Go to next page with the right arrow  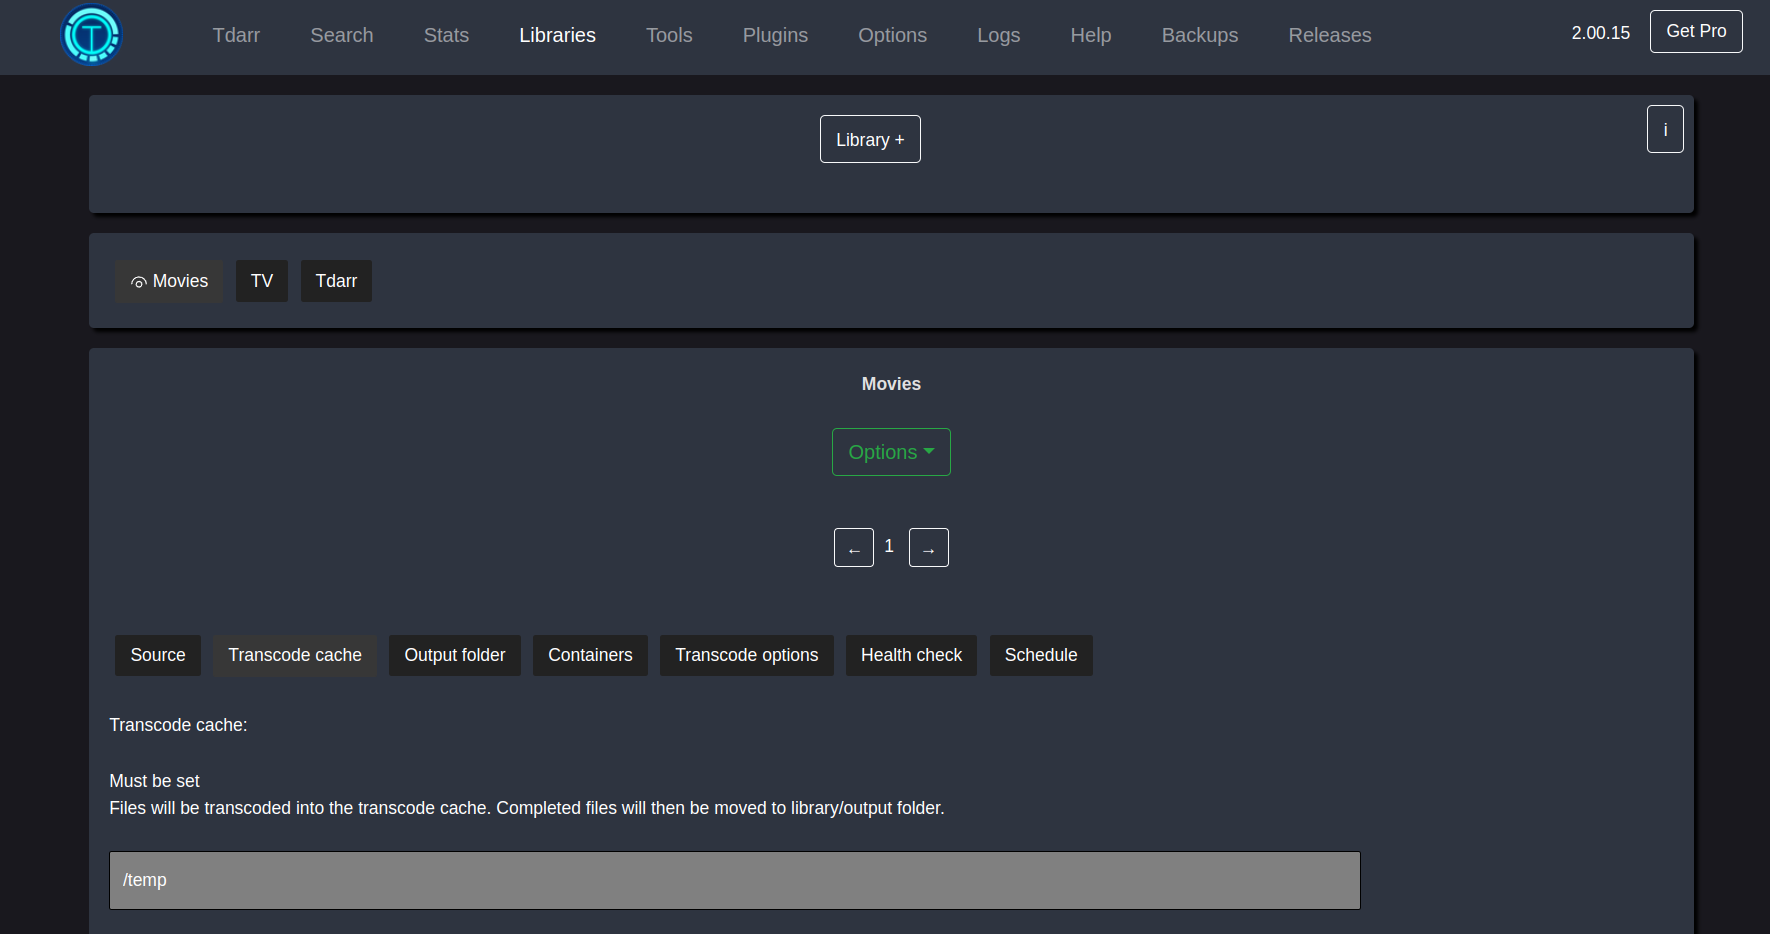[x=928, y=547]
